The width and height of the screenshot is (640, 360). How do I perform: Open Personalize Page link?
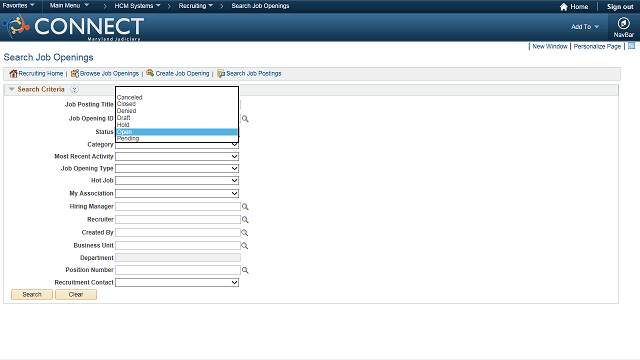click(x=597, y=47)
